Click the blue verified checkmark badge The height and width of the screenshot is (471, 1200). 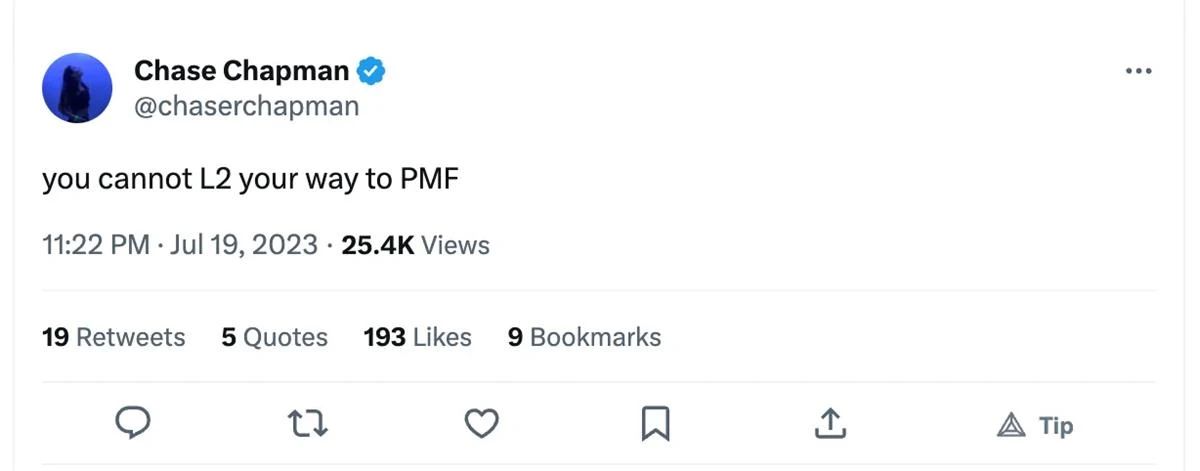tap(371, 71)
